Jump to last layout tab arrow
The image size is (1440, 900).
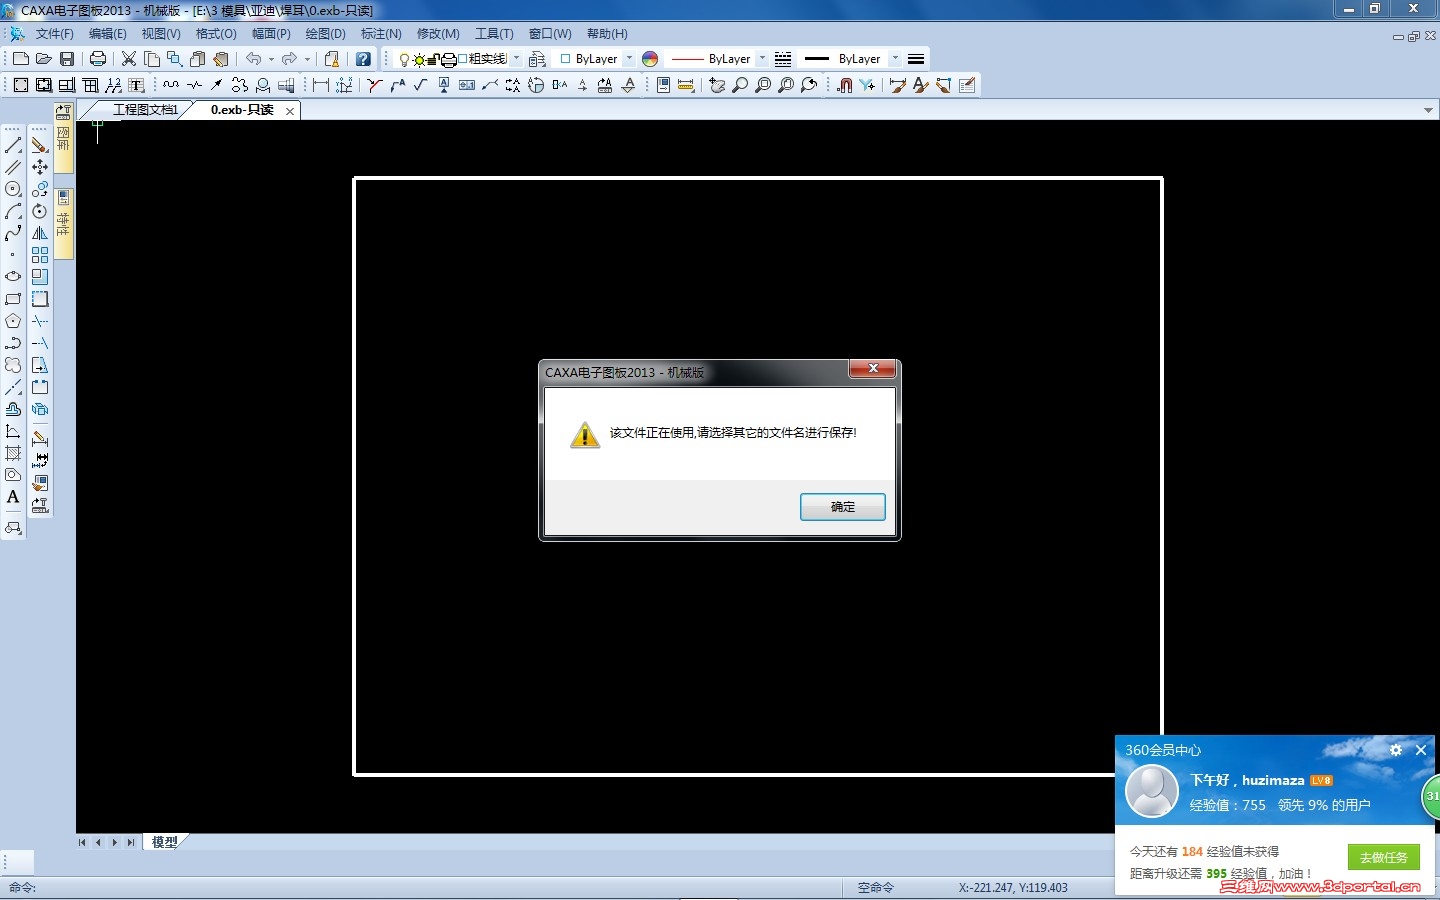pos(131,842)
